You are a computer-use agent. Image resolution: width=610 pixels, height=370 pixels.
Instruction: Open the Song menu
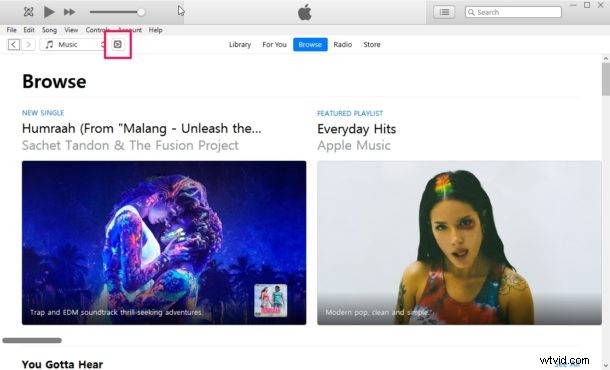point(49,30)
